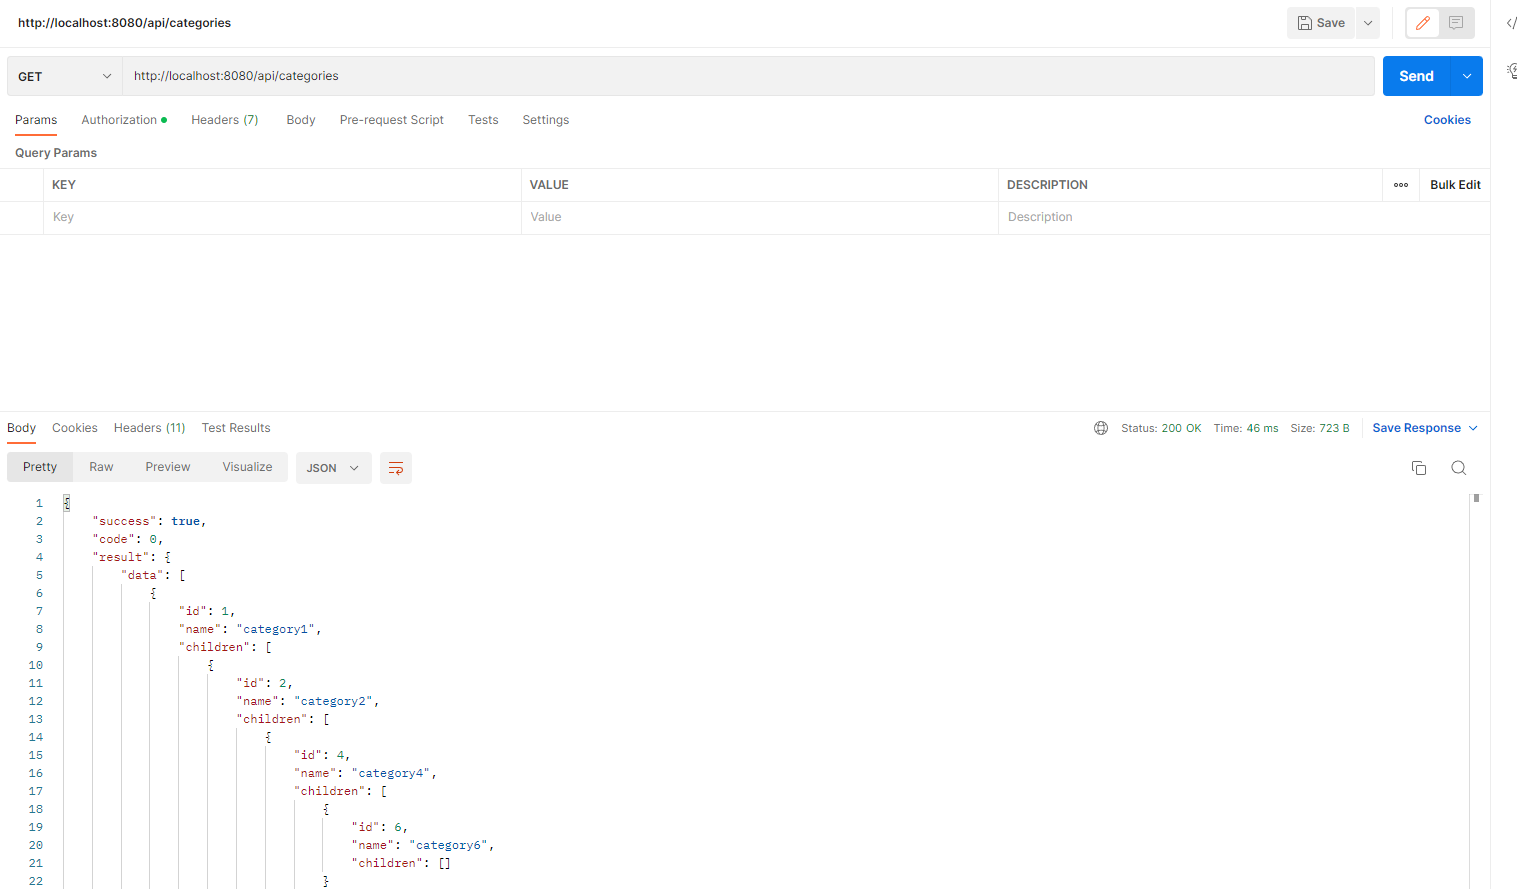Click the query param Description field
This screenshot has width=1517, height=889.
pyautogui.click(x=1244, y=217)
